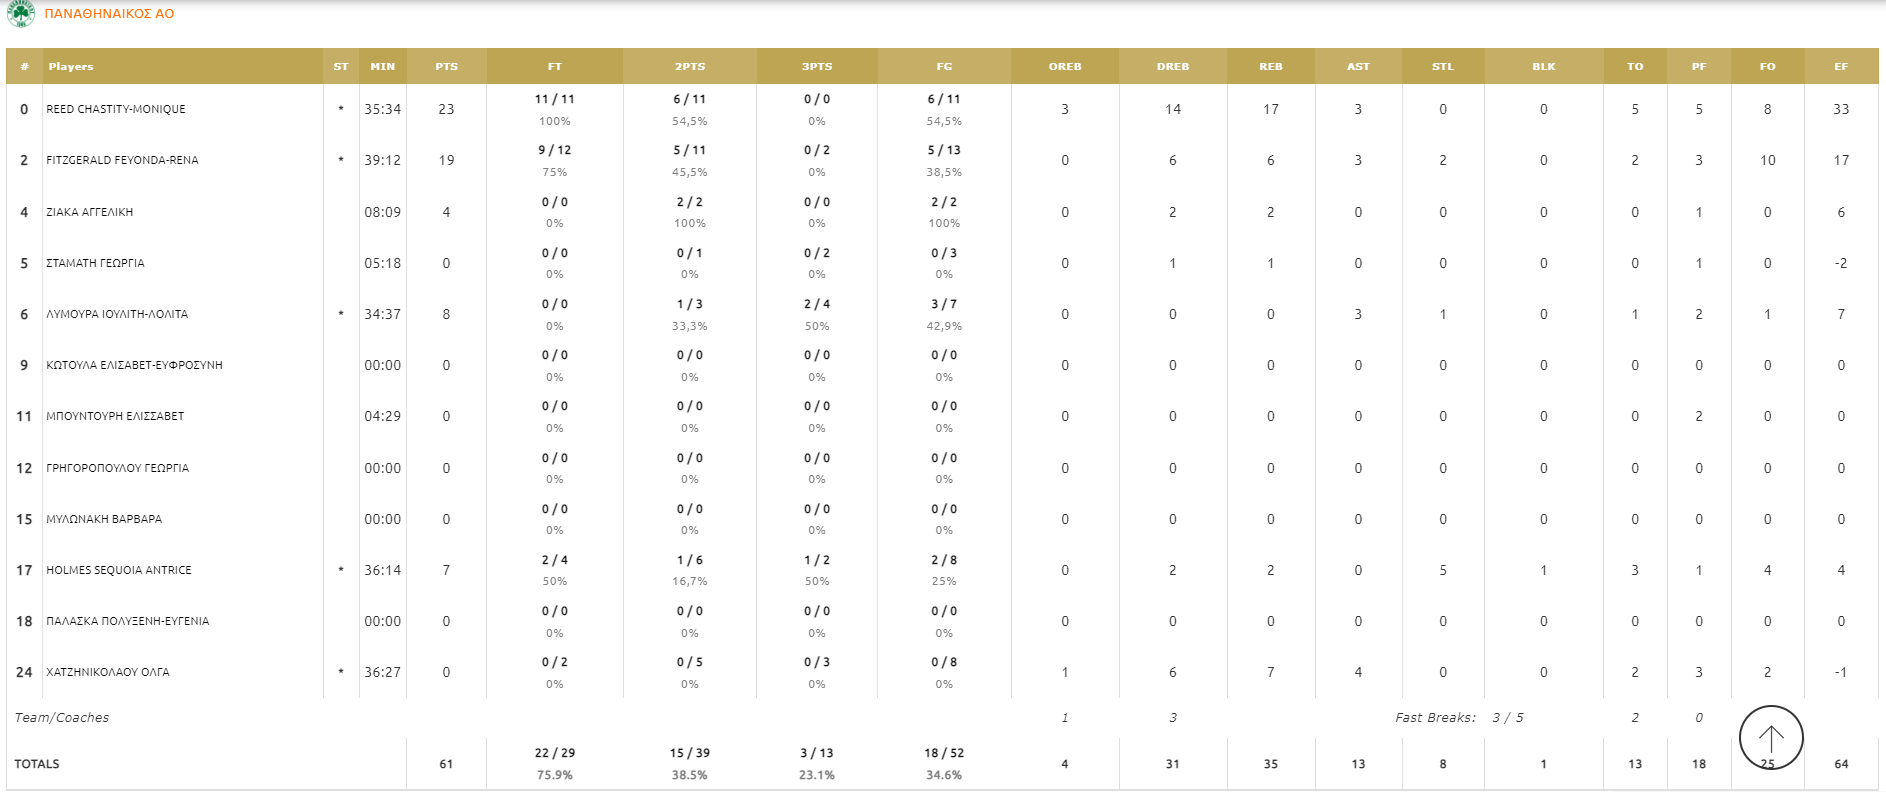The image size is (1886, 792).
Task: Click the AST column header
Action: [1358, 66]
